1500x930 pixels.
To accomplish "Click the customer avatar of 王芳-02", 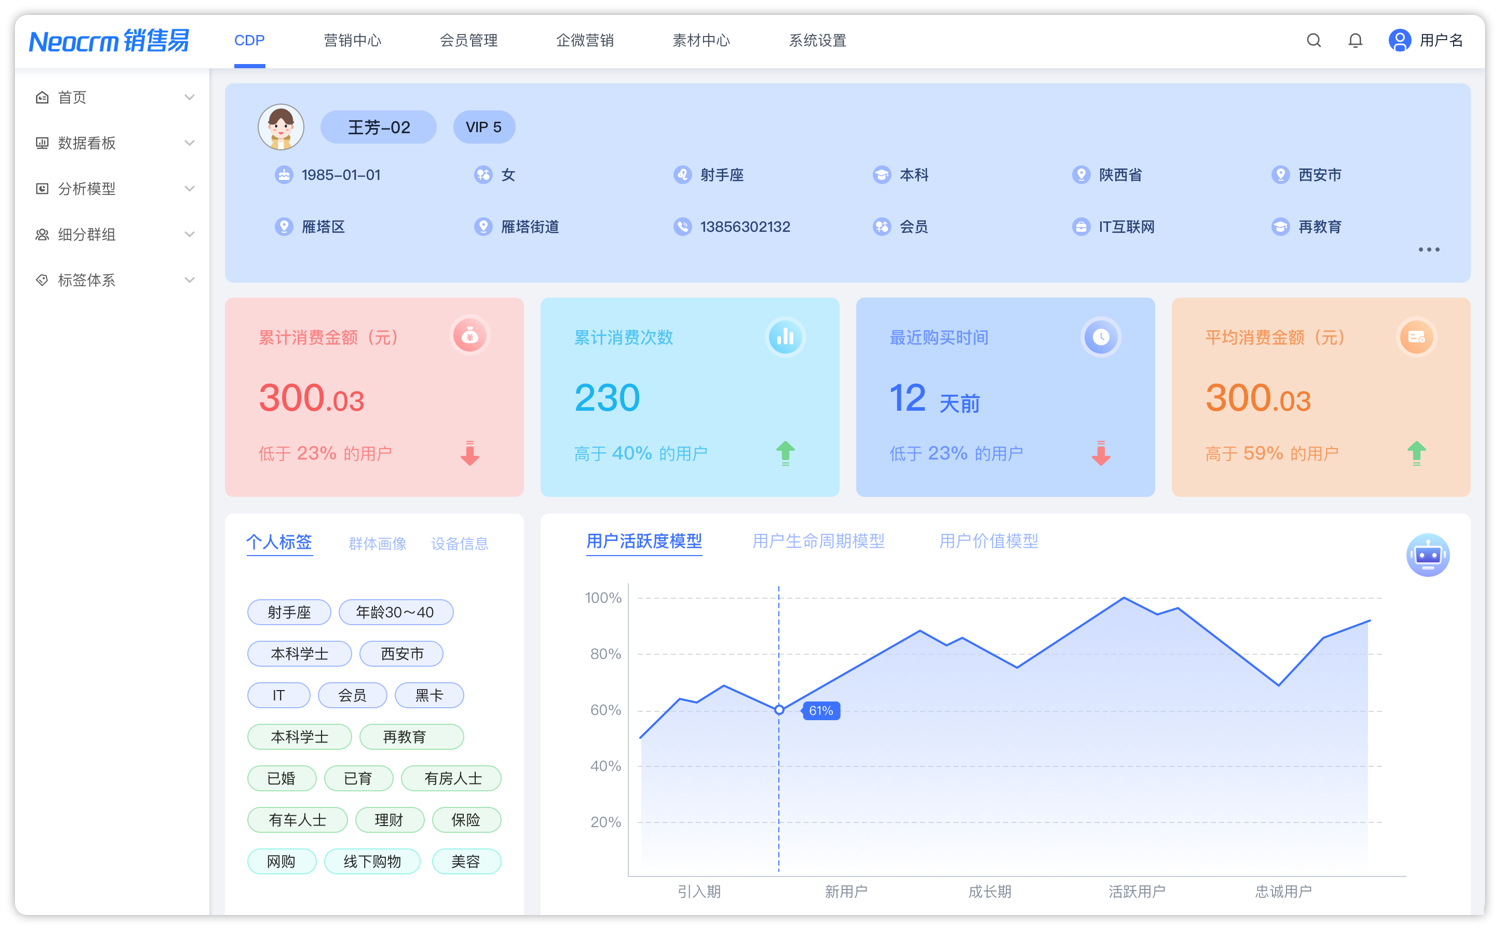I will tap(281, 127).
